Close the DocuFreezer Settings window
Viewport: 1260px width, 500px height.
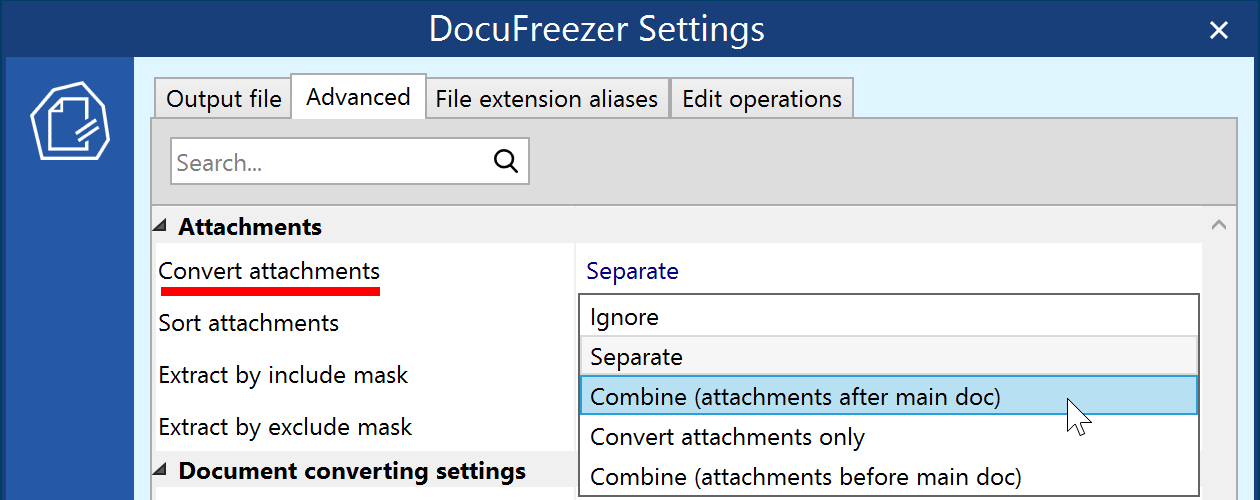(x=1218, y=30)
